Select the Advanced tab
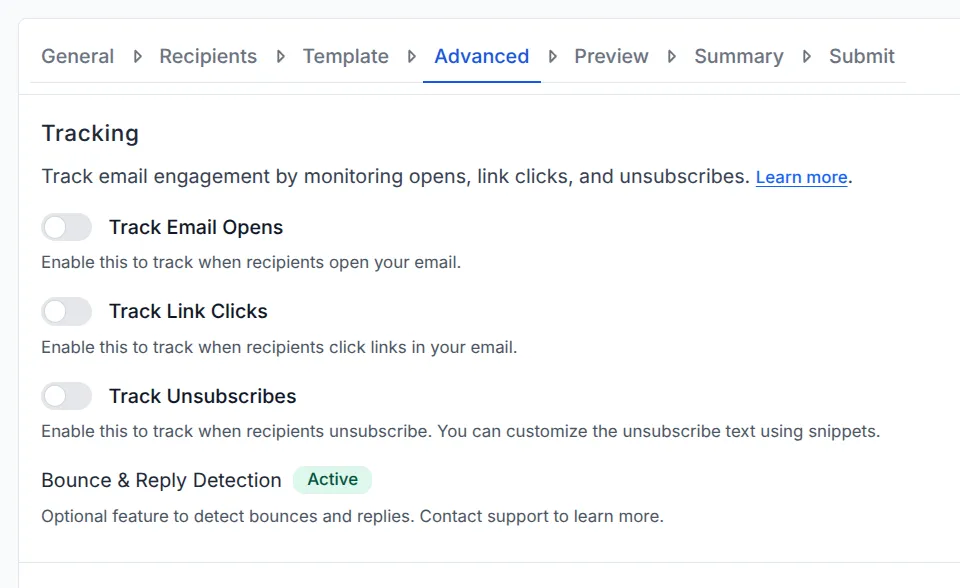 tap(482, 57)
